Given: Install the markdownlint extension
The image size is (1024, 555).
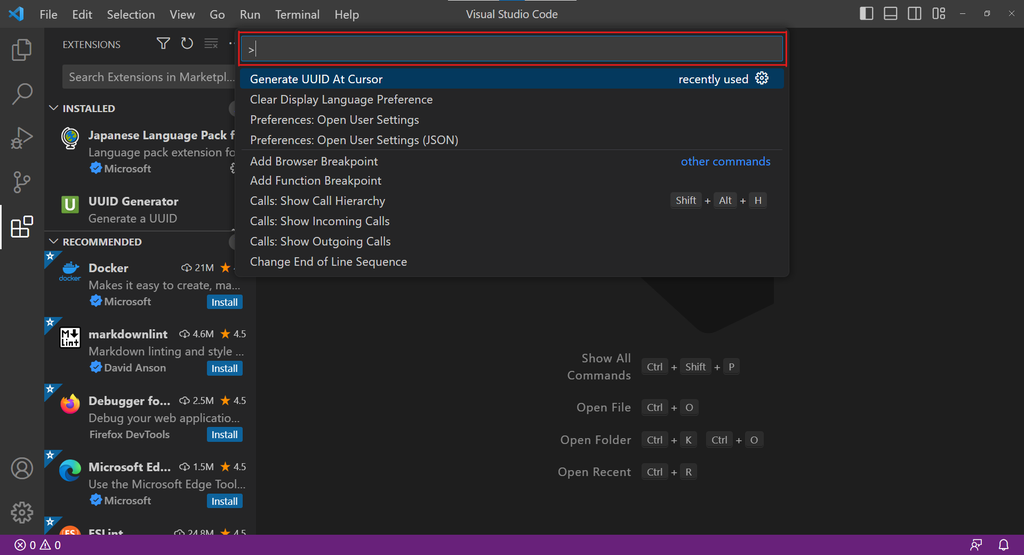Looking at the screenshot, I should 224,368.
